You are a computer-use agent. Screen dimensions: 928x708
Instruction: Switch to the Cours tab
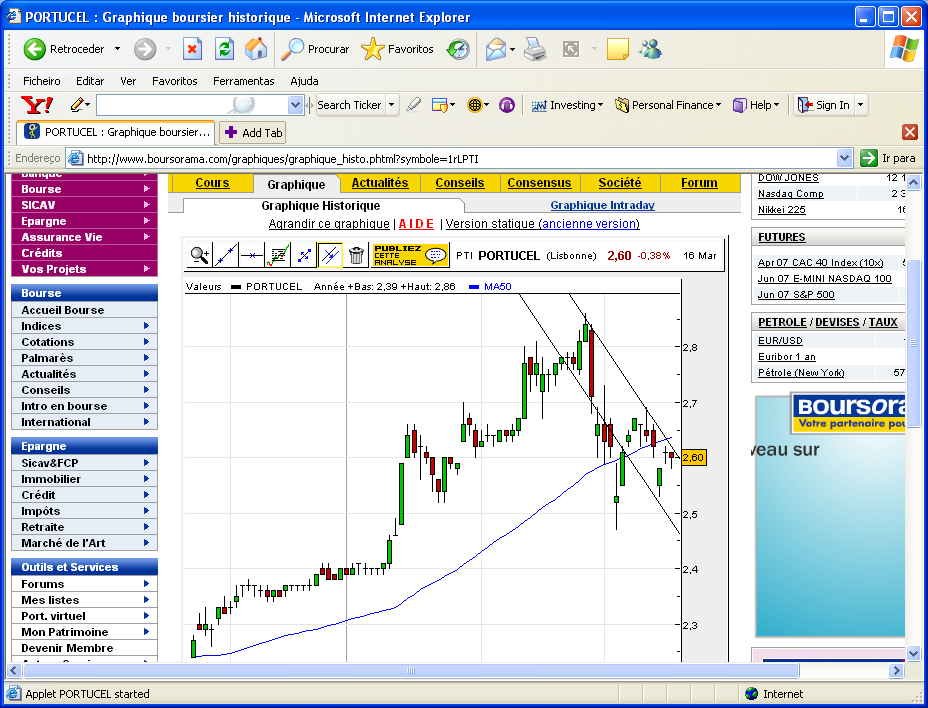tap(212, 183)
